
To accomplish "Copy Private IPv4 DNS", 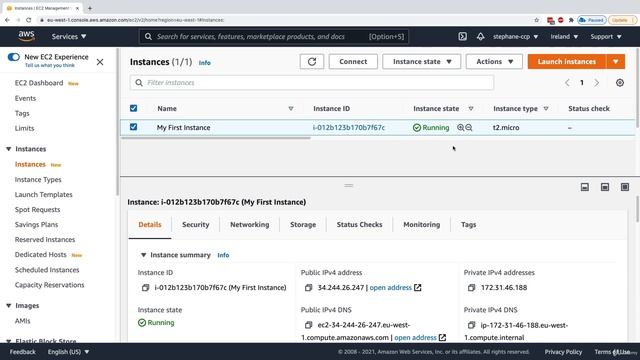I will [x=471, y=325].
